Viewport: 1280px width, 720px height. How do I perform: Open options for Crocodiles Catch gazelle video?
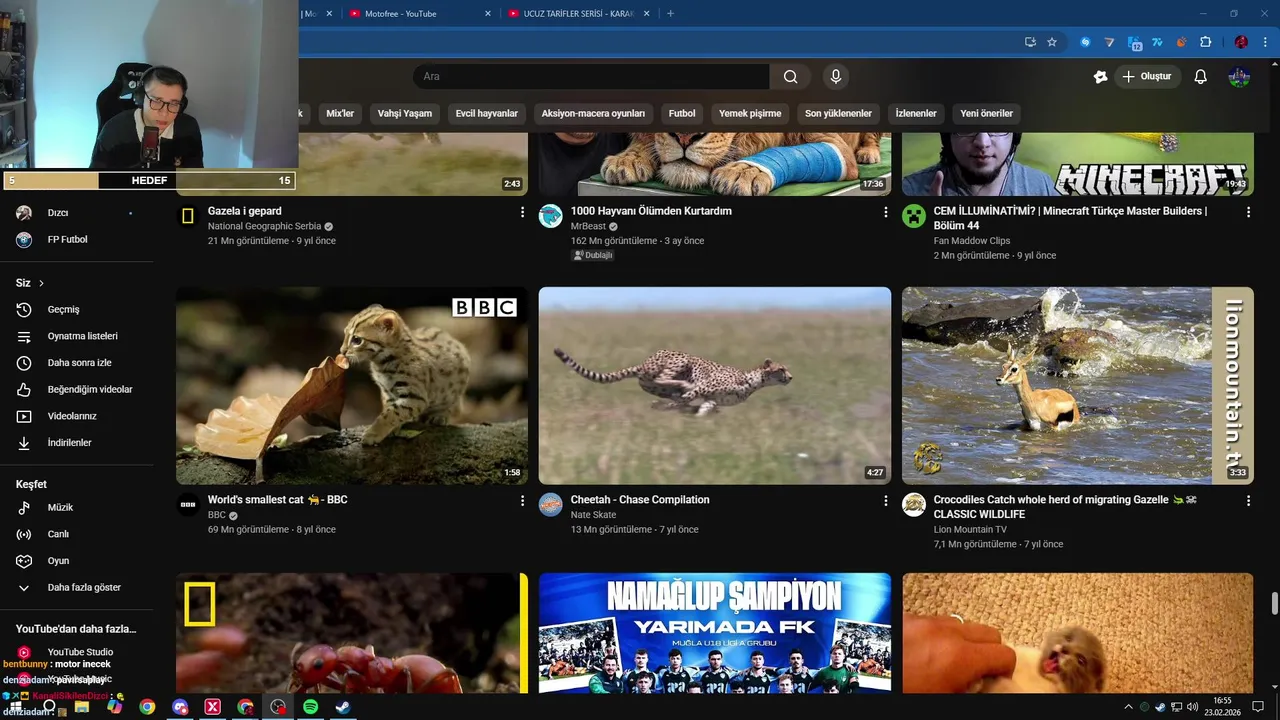coord(1248,500)
